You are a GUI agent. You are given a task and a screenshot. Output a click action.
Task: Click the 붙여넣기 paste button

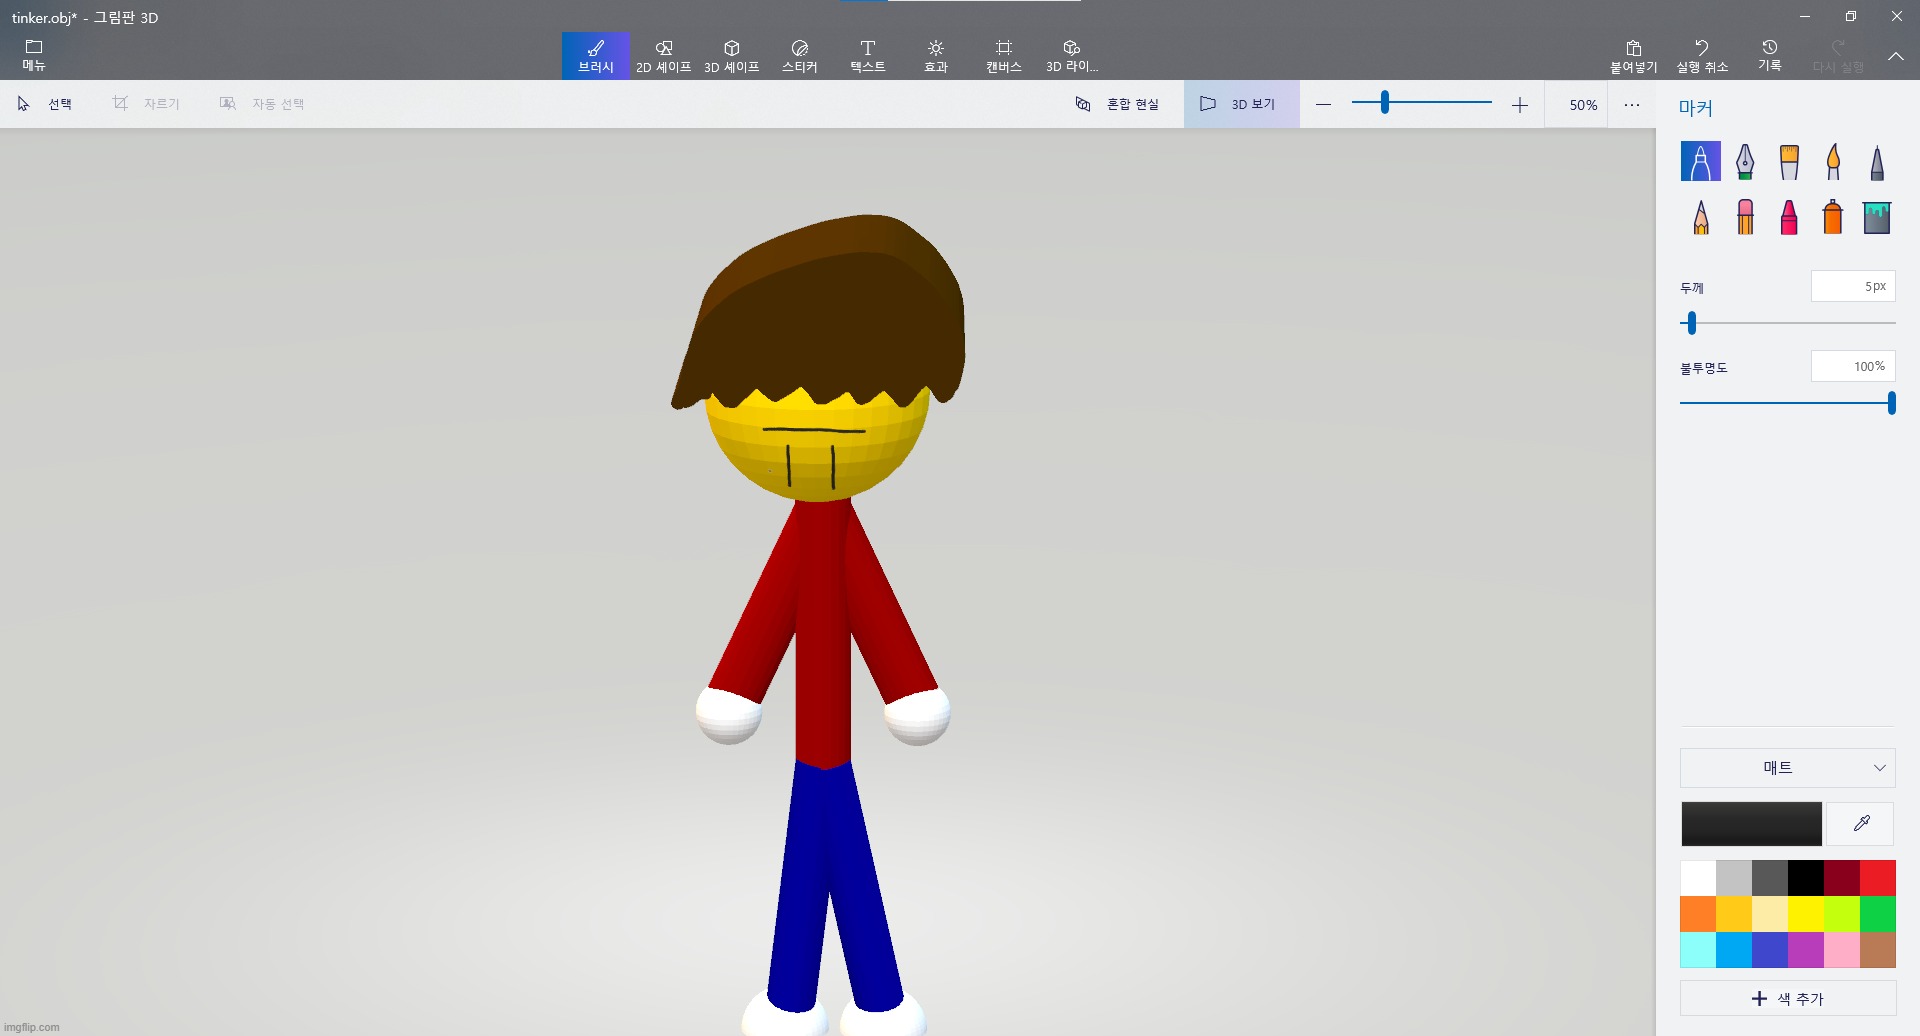pos(1634,56)
